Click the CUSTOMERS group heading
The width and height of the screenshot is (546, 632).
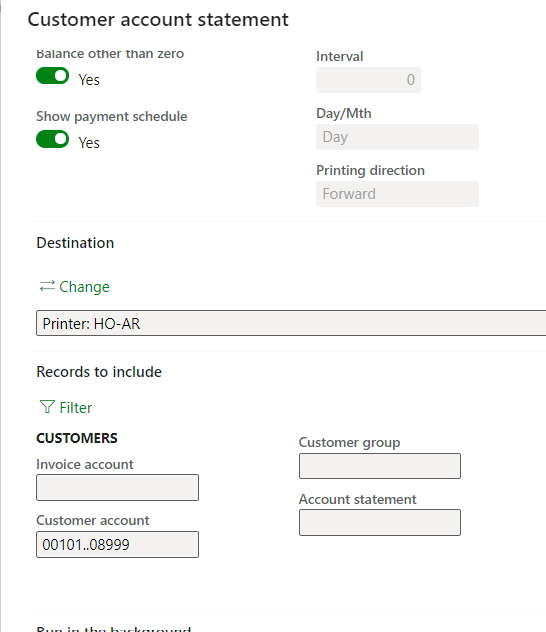click(x=77, y=438)
